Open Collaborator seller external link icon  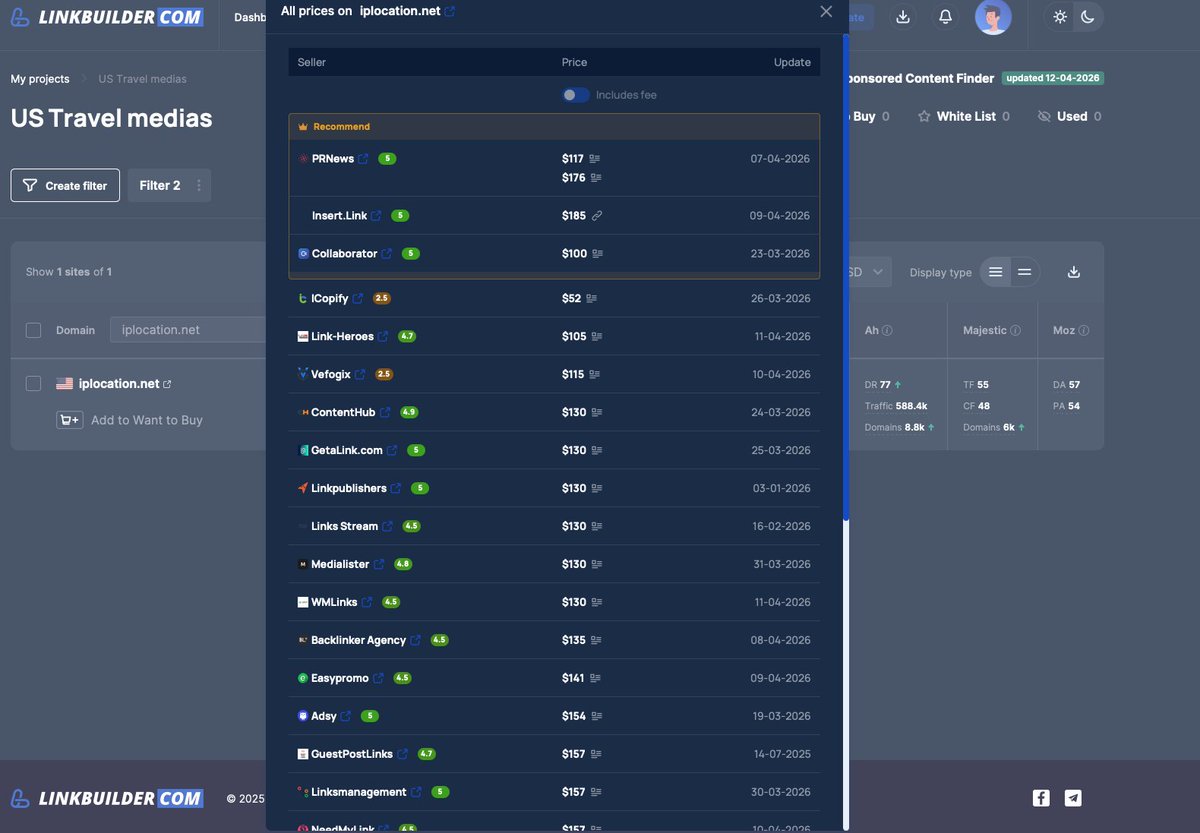pyautogui.click(x=386, y=254)
